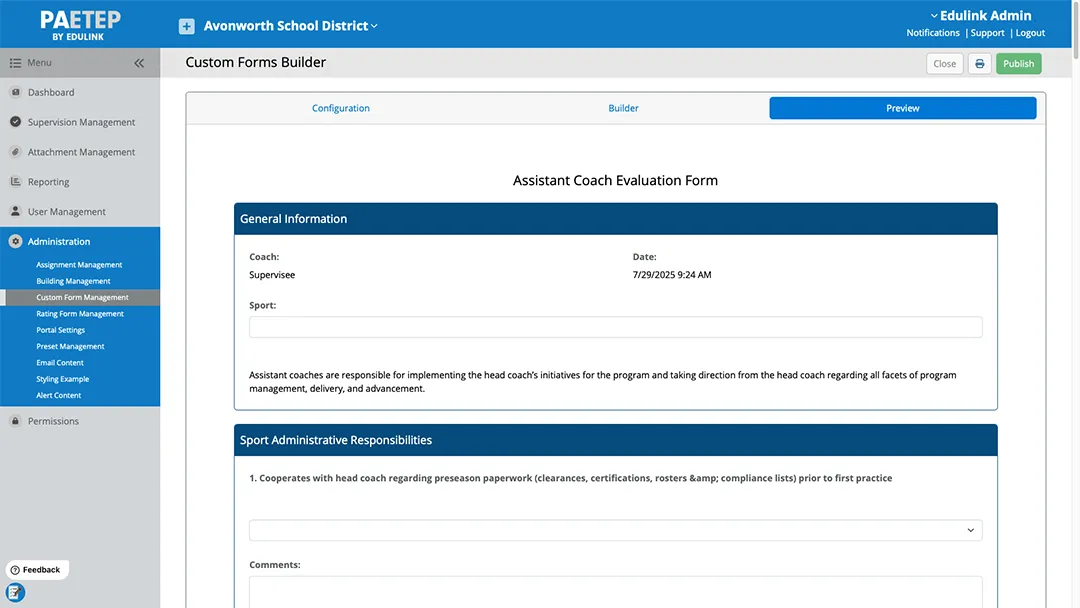The height and width of the screenshot is (608, 1080).
Task: Switch to the Builder tab
Action: (x=623, y=108)
